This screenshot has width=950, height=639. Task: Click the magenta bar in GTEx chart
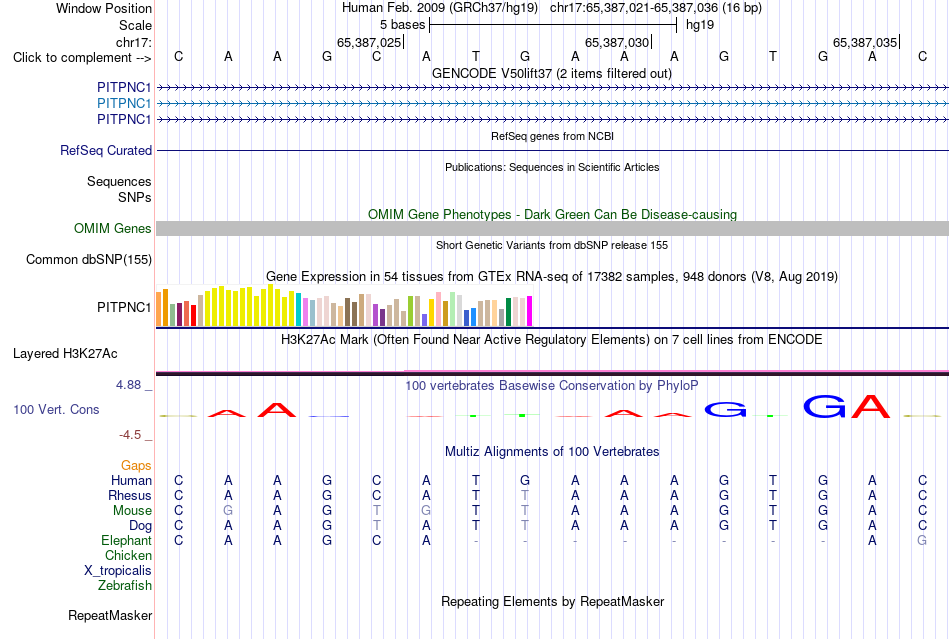[x=530, y=311]
